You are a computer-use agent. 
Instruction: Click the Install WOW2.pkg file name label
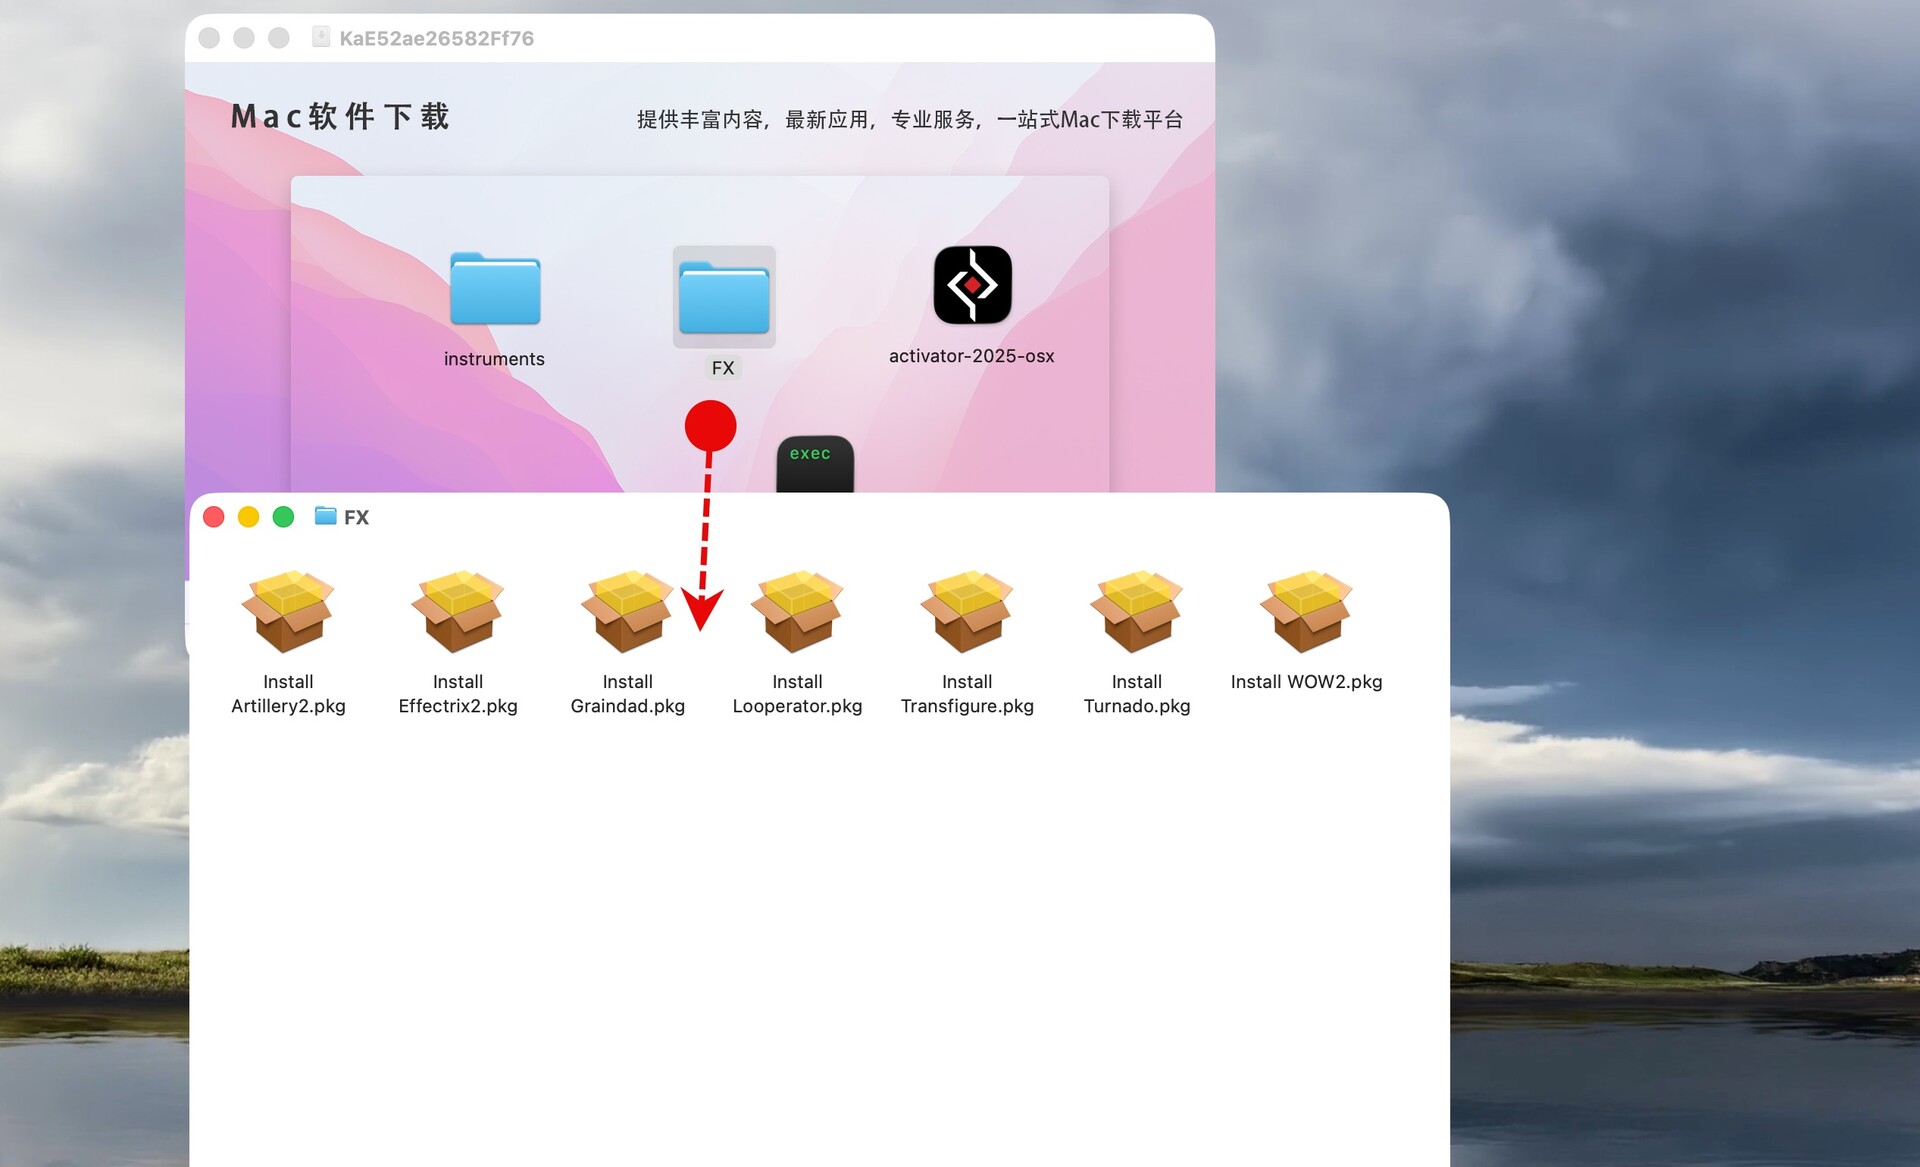(x=1306, y=682)
